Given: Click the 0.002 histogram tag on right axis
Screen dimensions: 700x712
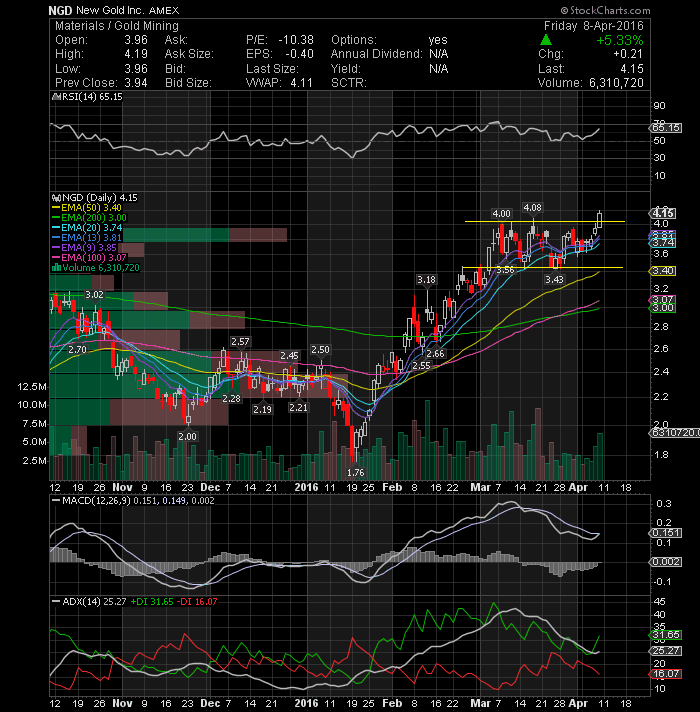Looking at the screenshot, I should tap(665, 562).
